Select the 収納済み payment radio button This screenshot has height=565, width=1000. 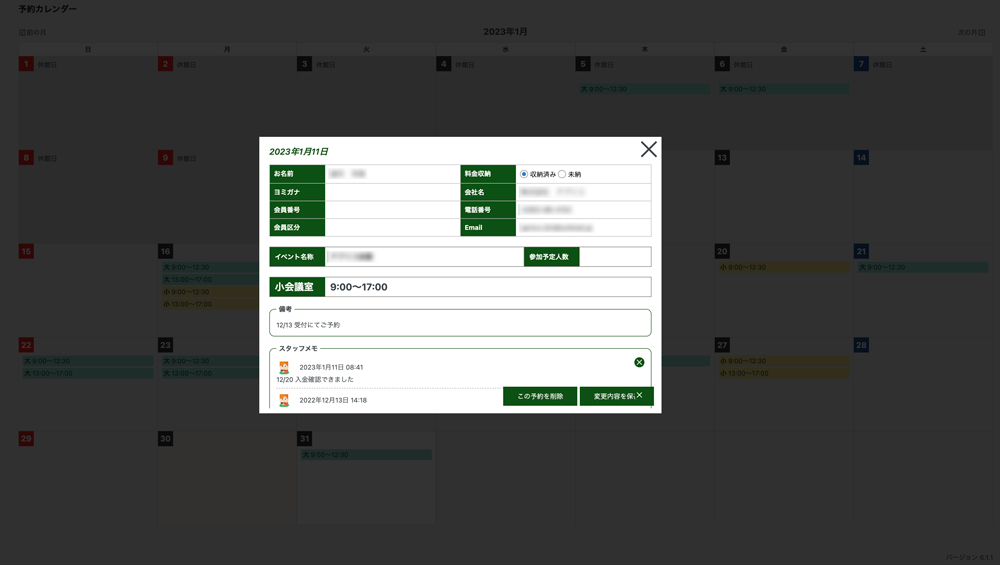tap(524, 174)
